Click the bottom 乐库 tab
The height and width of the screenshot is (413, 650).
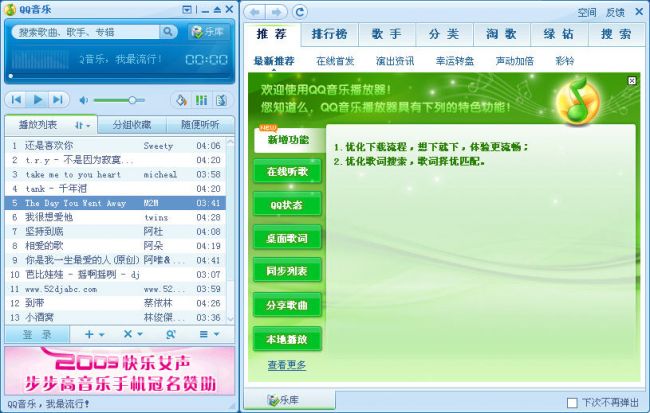(289, 400)
